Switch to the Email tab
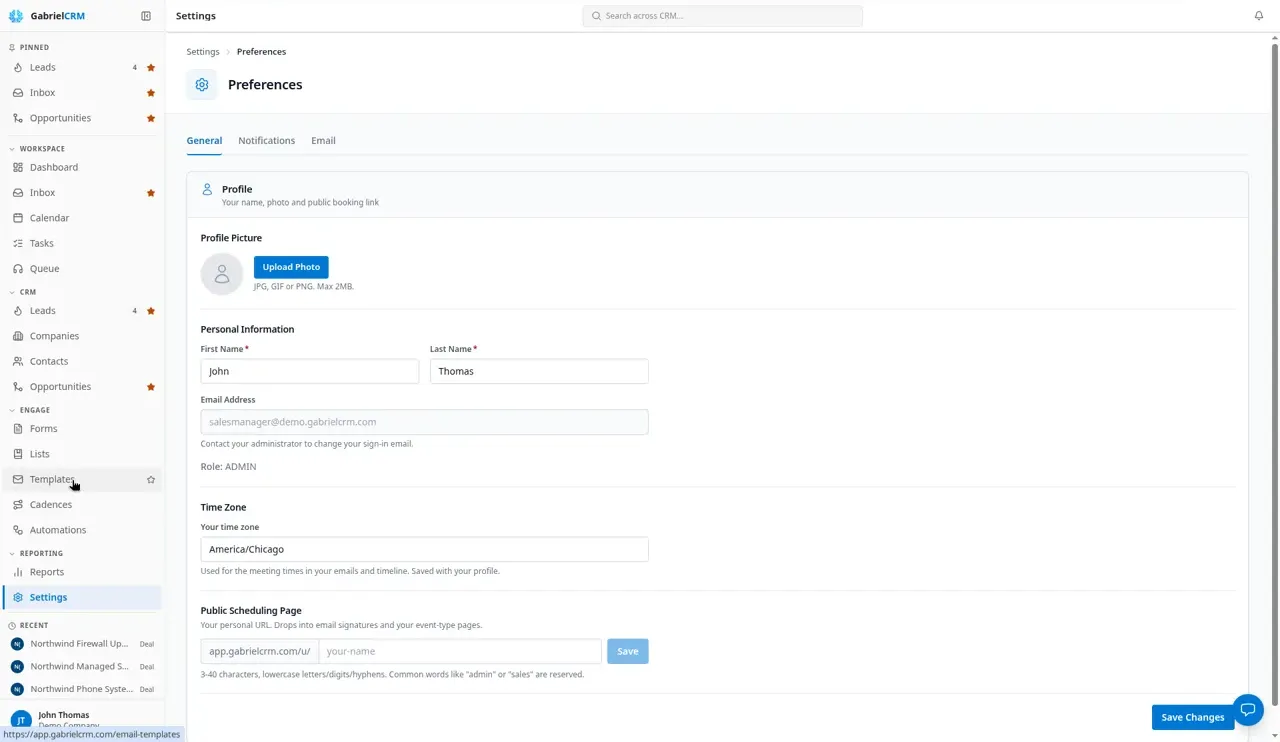Image resolution: width=1280 pixels, height=742 pixels. [323, 141]
